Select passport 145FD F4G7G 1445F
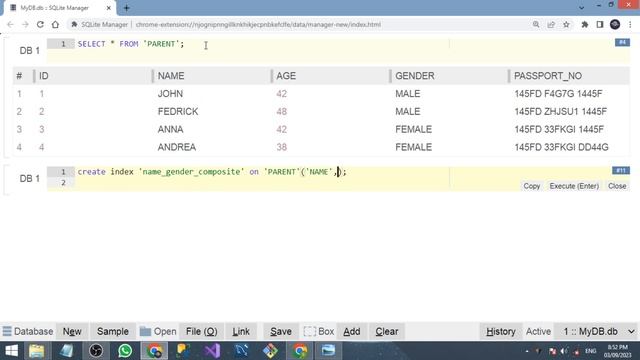 click(558, 94)
